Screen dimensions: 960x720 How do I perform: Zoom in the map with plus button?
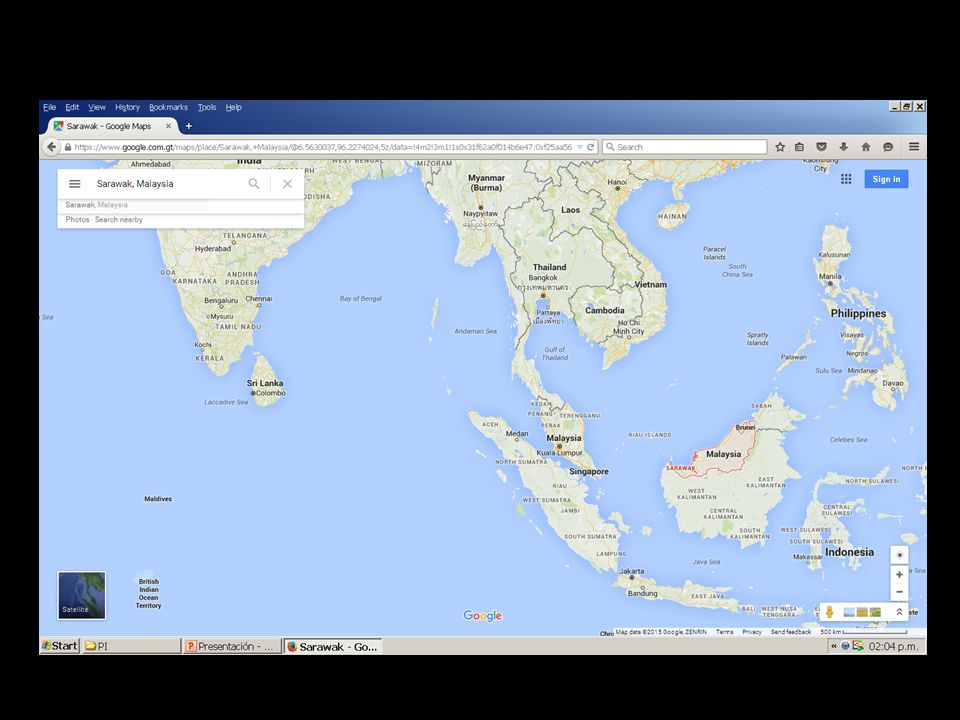(899, 574)
